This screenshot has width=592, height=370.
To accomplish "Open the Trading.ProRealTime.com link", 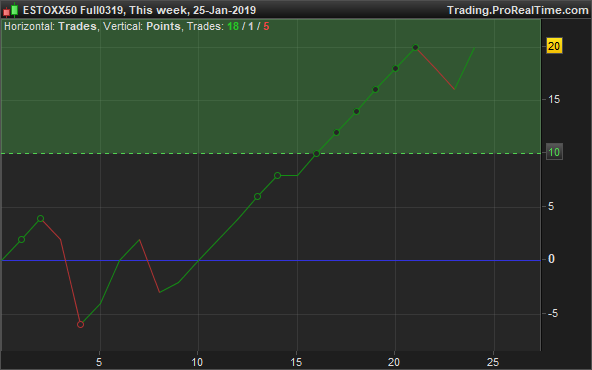I will 517,10.
